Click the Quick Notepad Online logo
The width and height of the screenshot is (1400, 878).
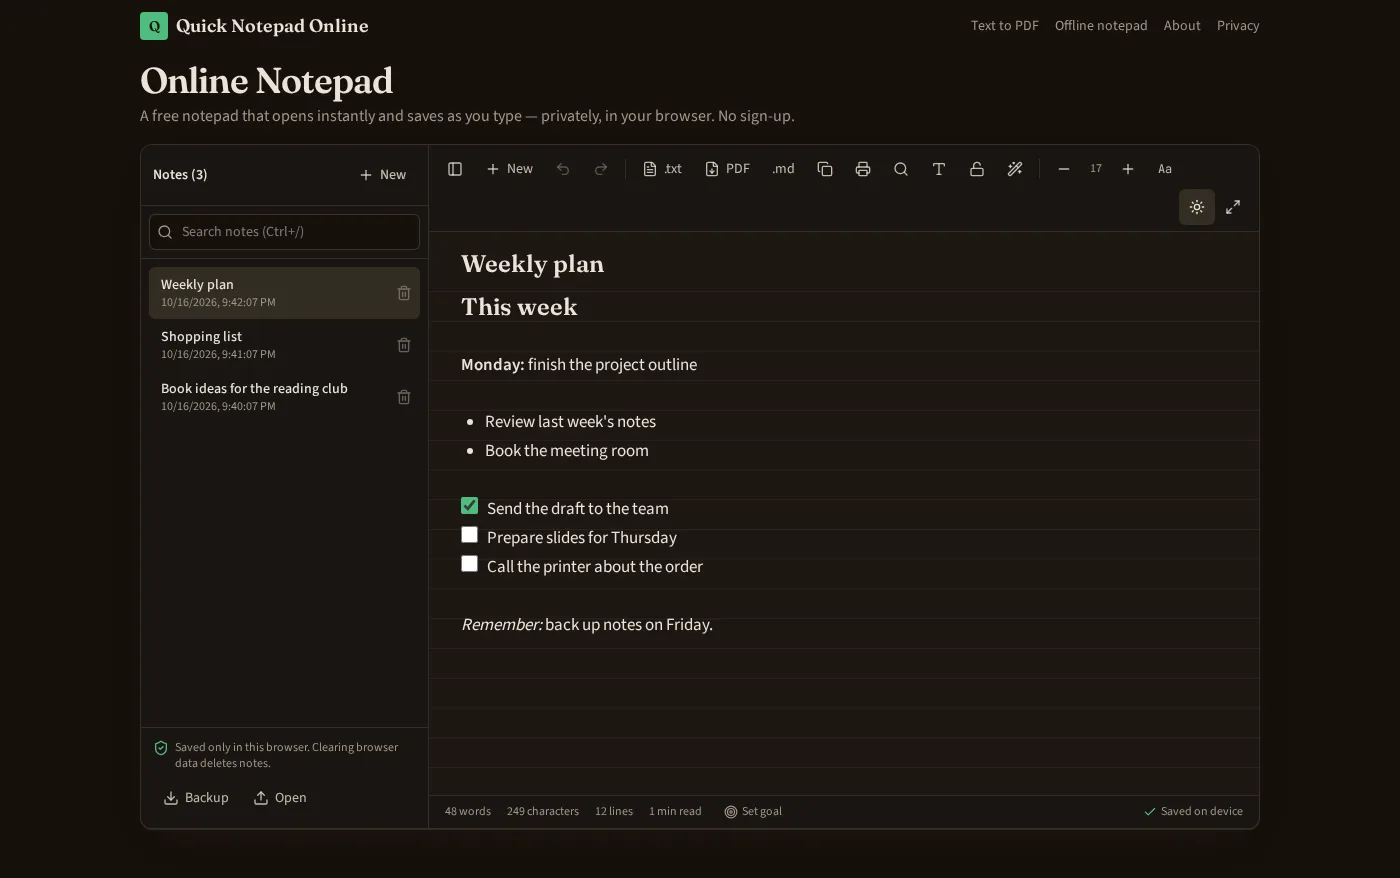pyautogui.click(x=254, y=26)
